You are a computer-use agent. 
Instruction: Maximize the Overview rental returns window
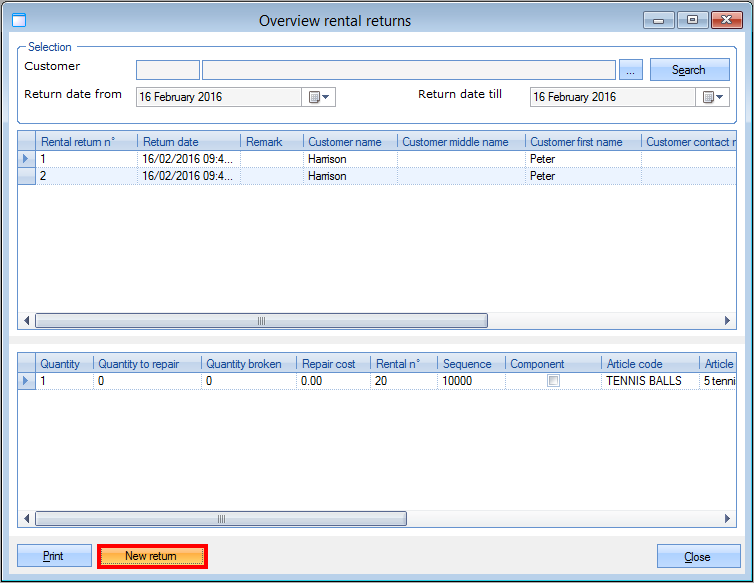pyautogui.click(x=692, y=19)
